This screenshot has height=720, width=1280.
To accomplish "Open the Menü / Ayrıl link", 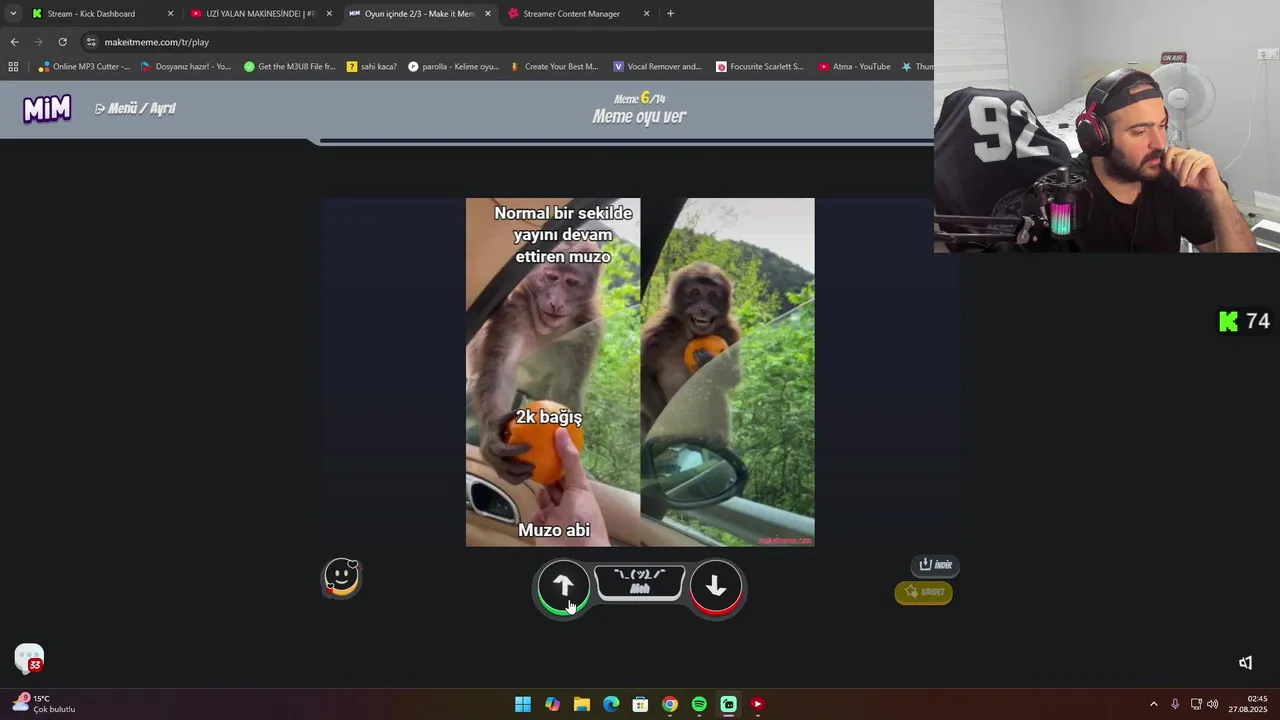I will pos(135,108).
